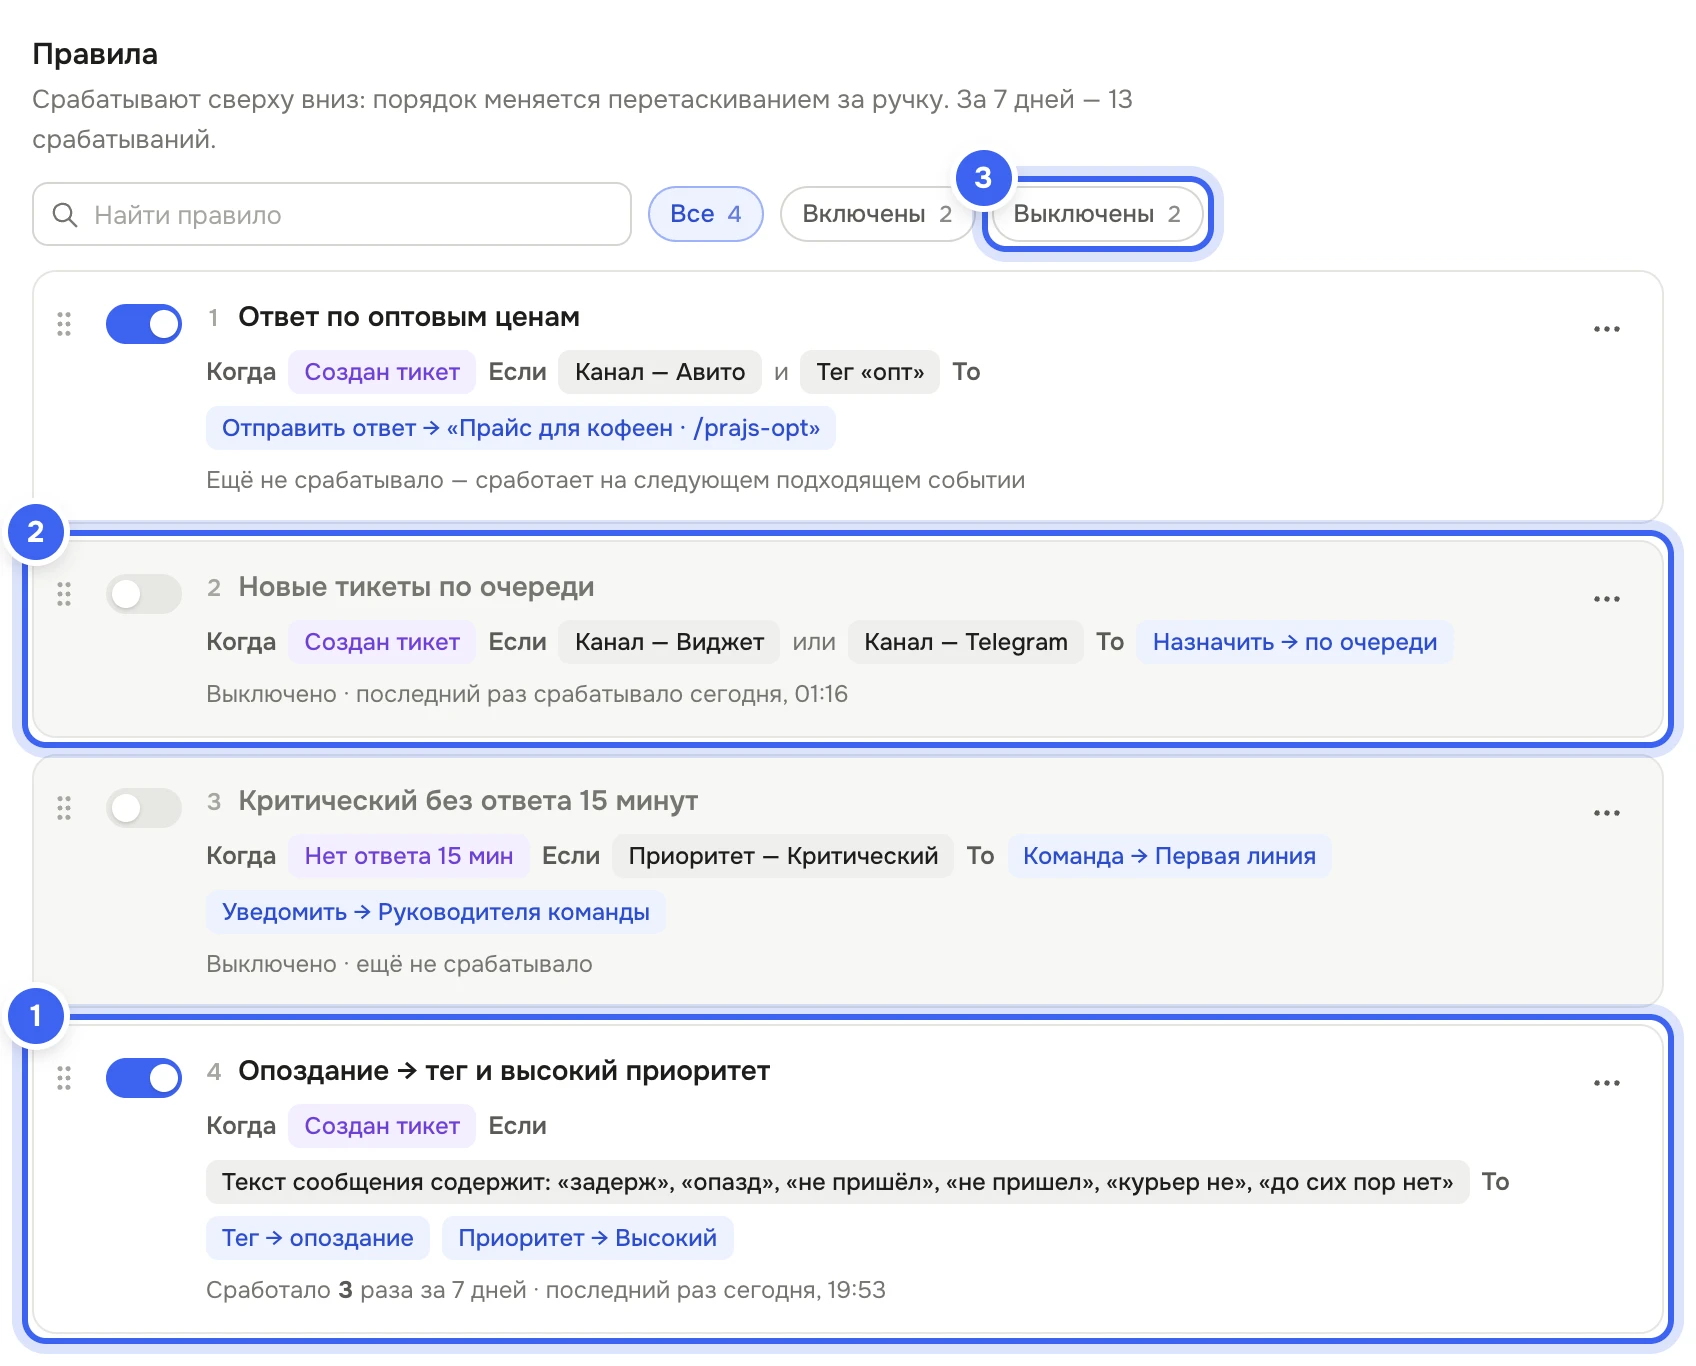Click the «Канал — Авито» condition chip
The width and height of the screenshot is (1696, 1366).
pyautogui.click(x=660, y=372)
